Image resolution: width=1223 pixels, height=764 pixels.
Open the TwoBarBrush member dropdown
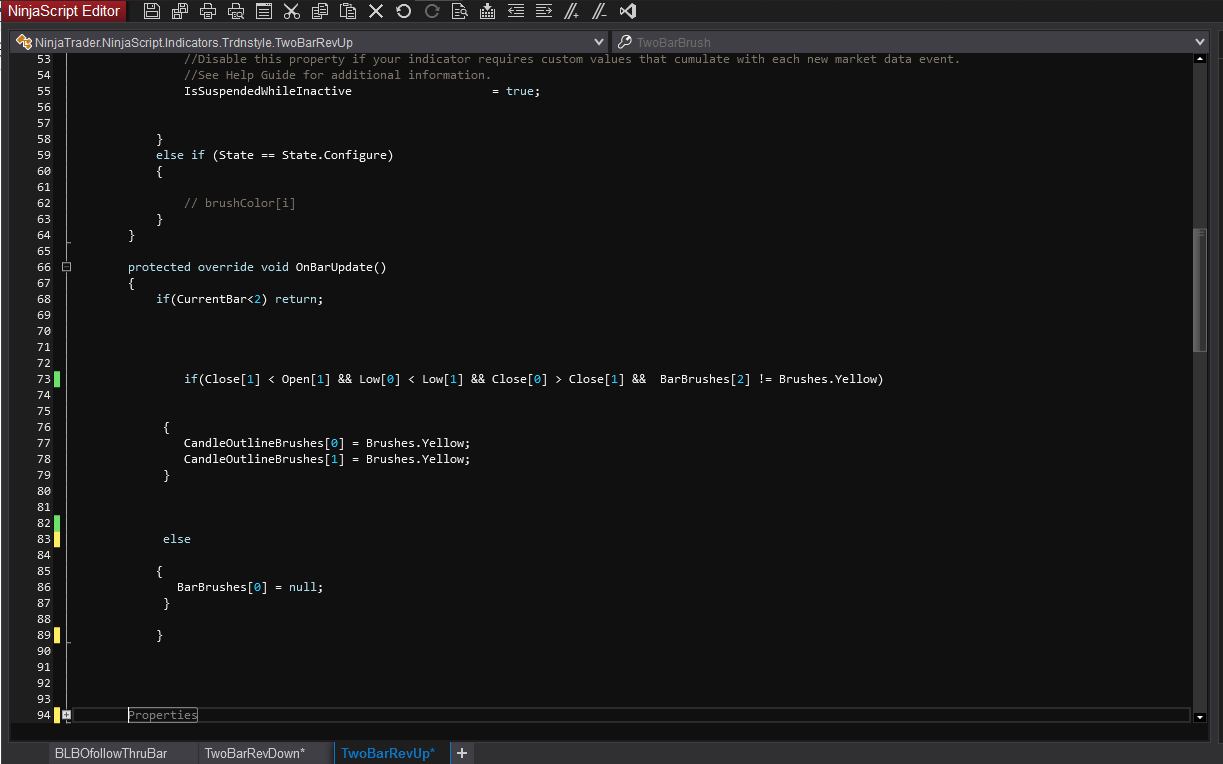tap(1200, 42)
